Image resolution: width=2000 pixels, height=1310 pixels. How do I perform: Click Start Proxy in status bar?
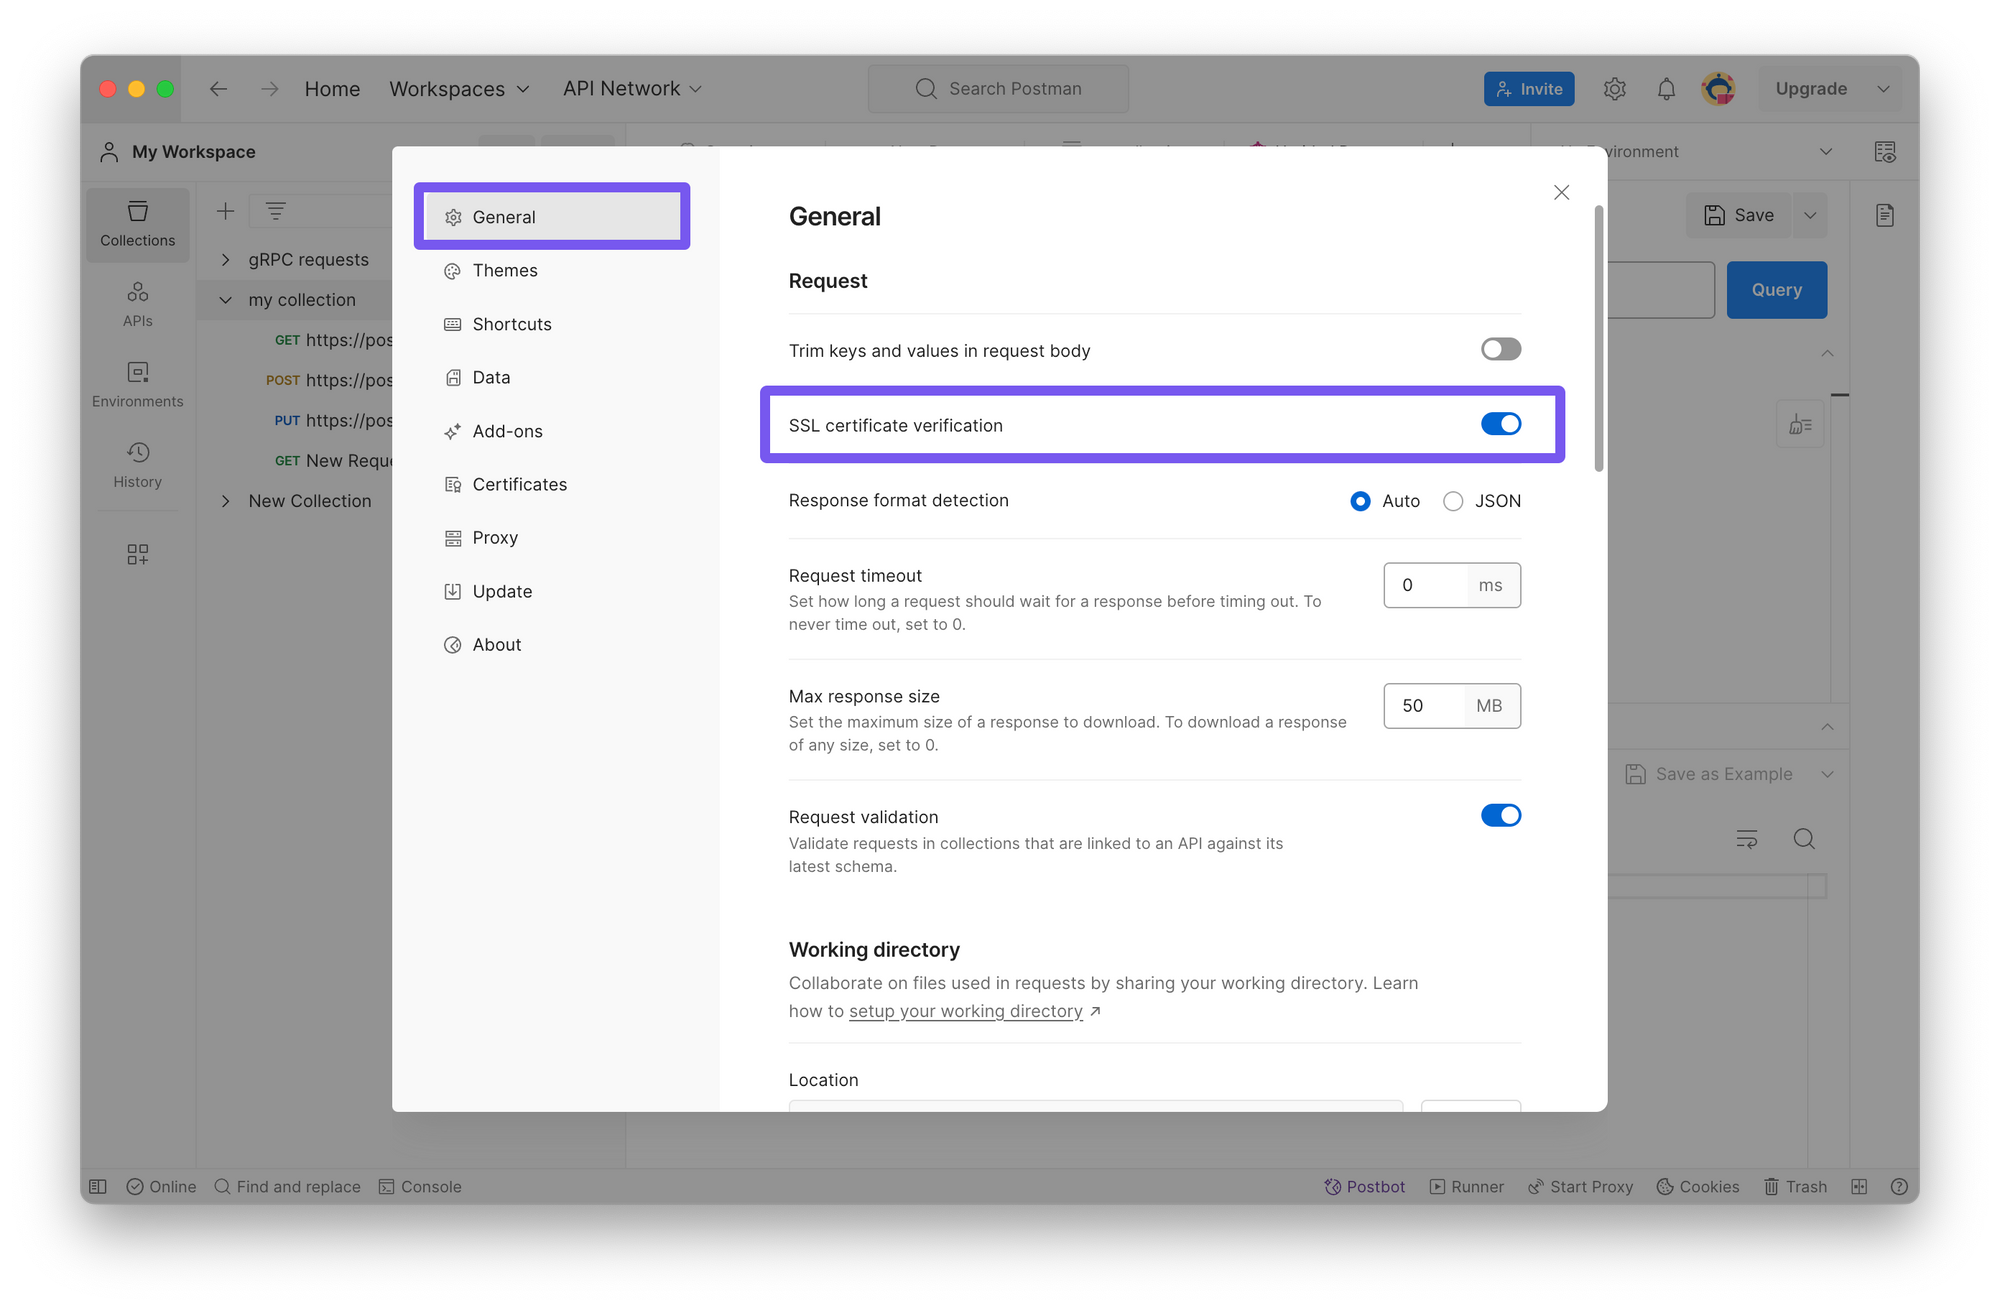(x=1580, y=1187)
